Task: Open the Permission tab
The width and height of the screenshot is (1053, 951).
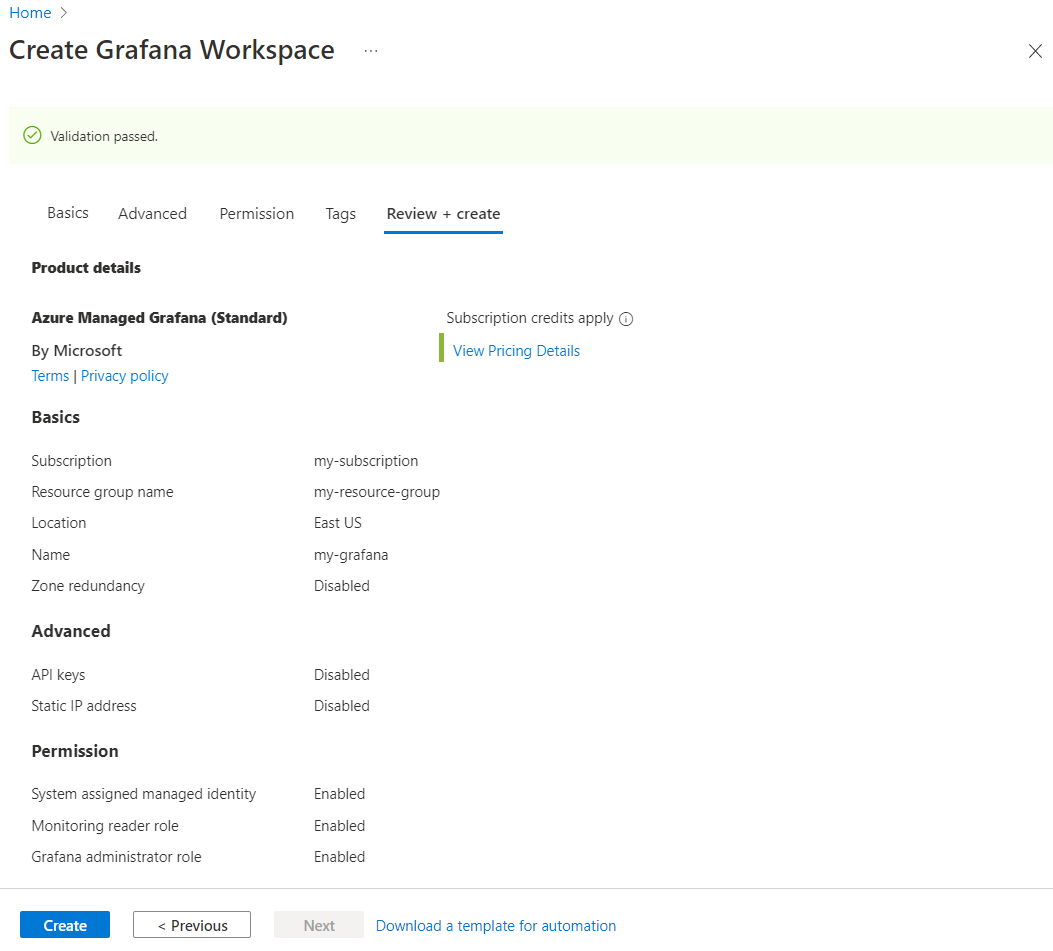Action: coord(257,214)
